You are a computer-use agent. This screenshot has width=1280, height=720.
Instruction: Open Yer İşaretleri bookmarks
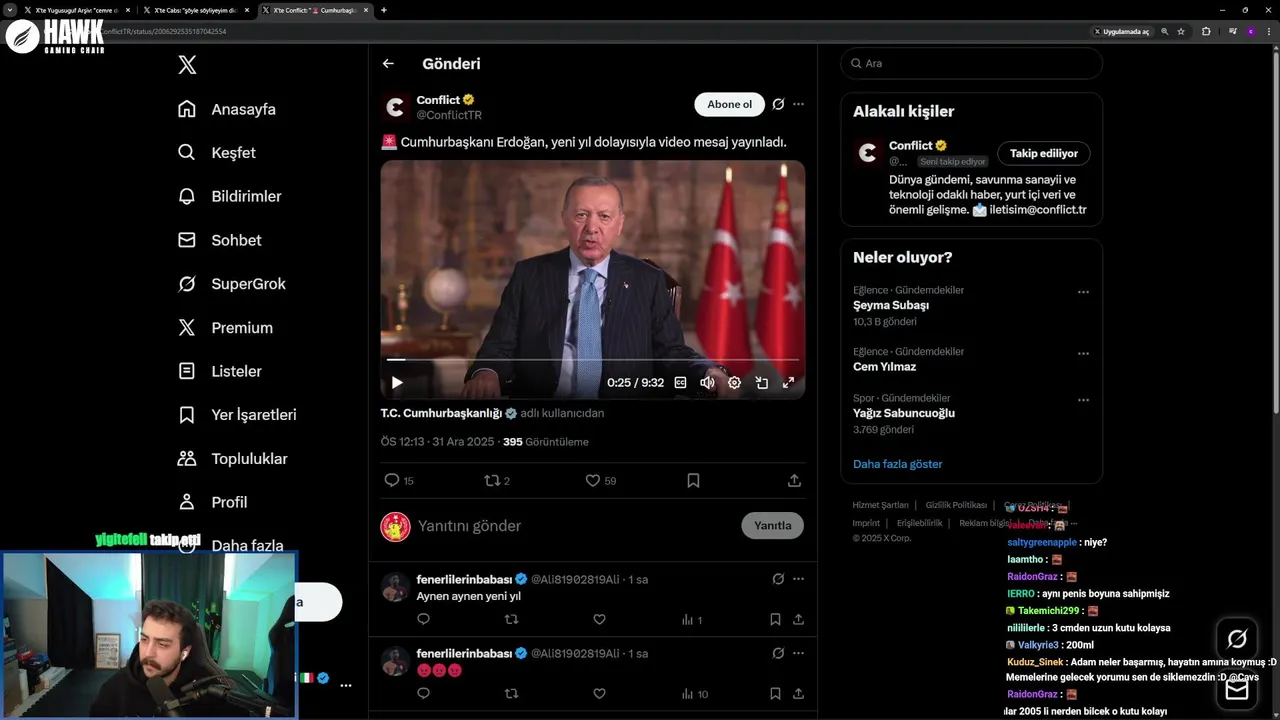pyautogui.click(x=236, y=415)
